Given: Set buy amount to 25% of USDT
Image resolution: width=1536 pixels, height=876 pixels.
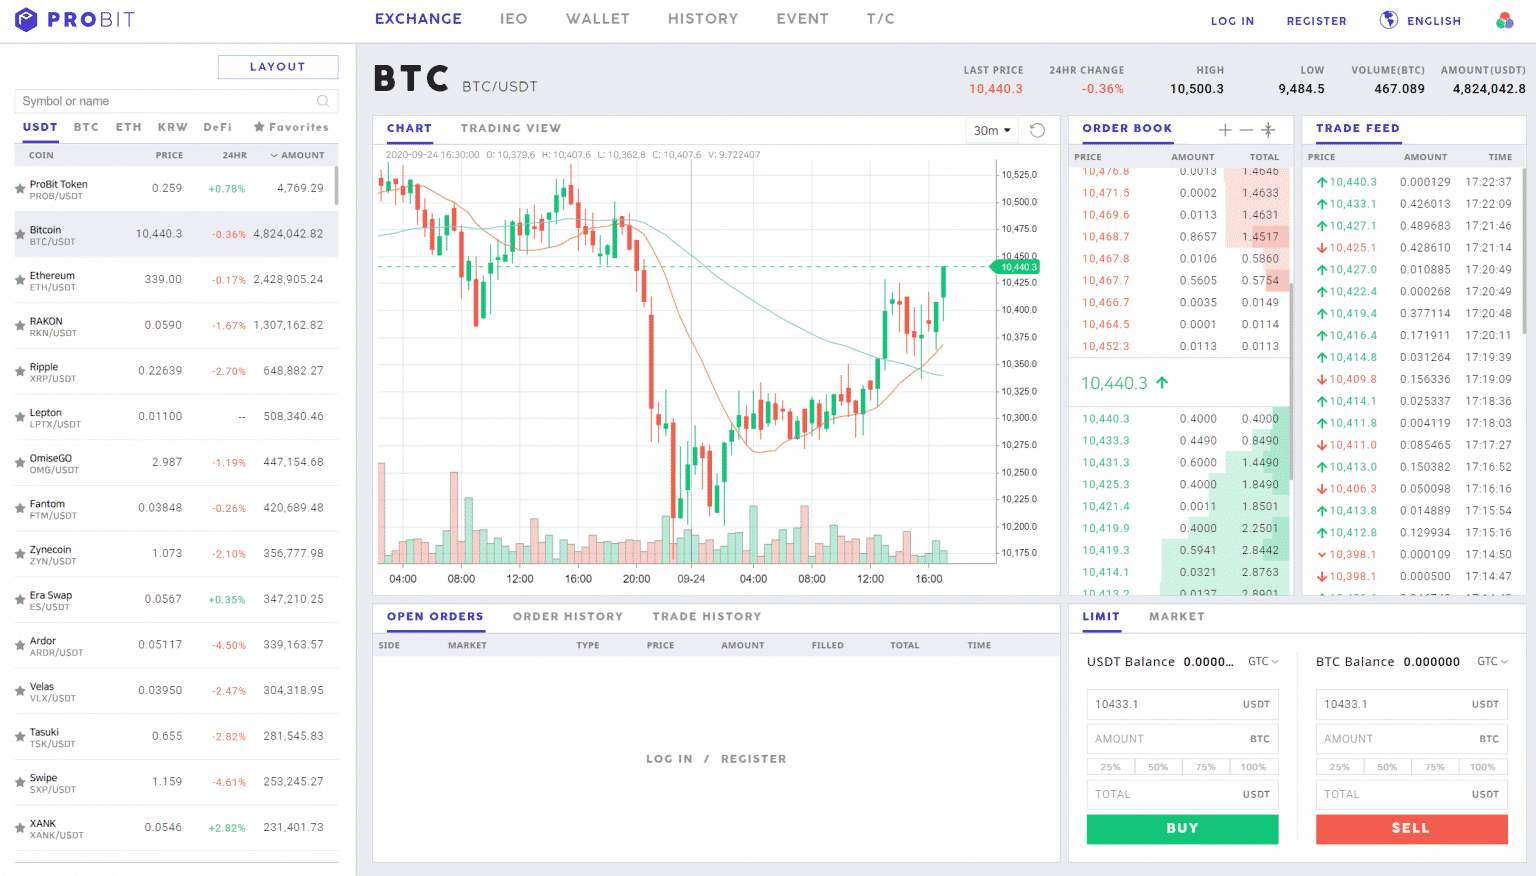Looking at the screenshot, I should [x=1111, y=767].
